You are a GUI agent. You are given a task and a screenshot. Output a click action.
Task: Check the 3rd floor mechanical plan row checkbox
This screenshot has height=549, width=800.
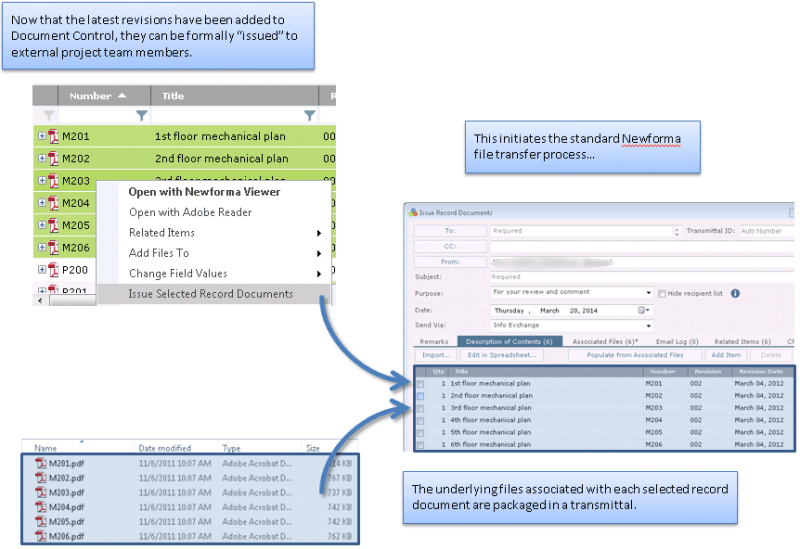click(x=420, y=408)
